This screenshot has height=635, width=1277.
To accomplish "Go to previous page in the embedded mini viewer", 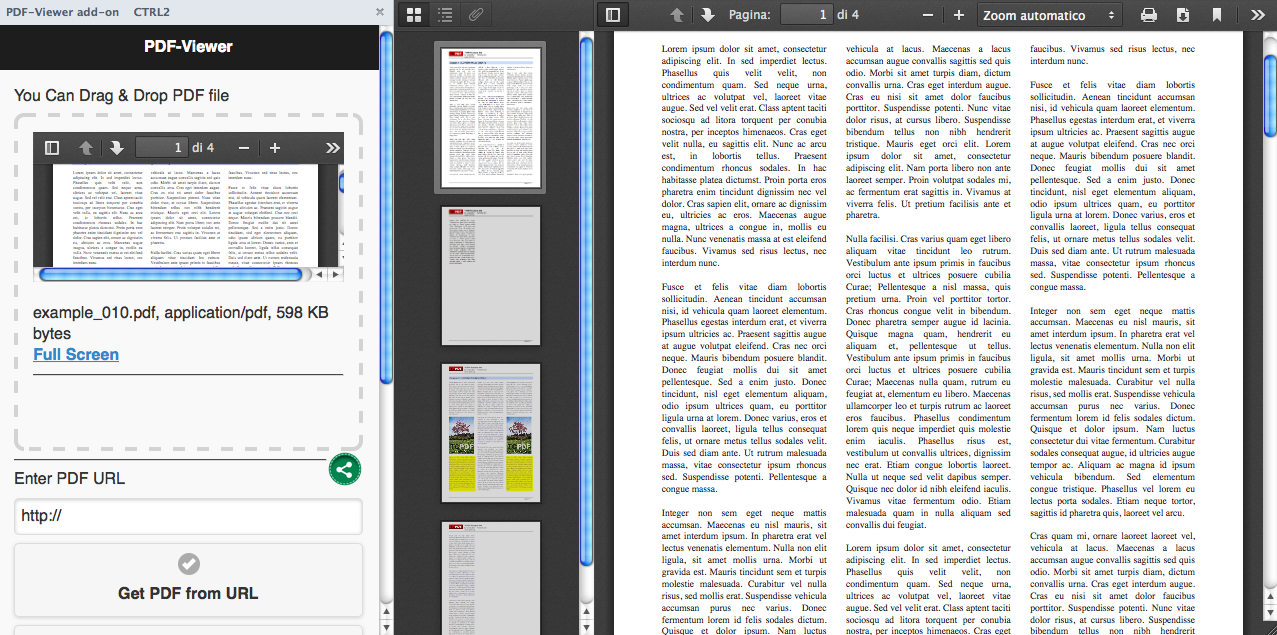I will pyautogui.click(x=86, y=148).
